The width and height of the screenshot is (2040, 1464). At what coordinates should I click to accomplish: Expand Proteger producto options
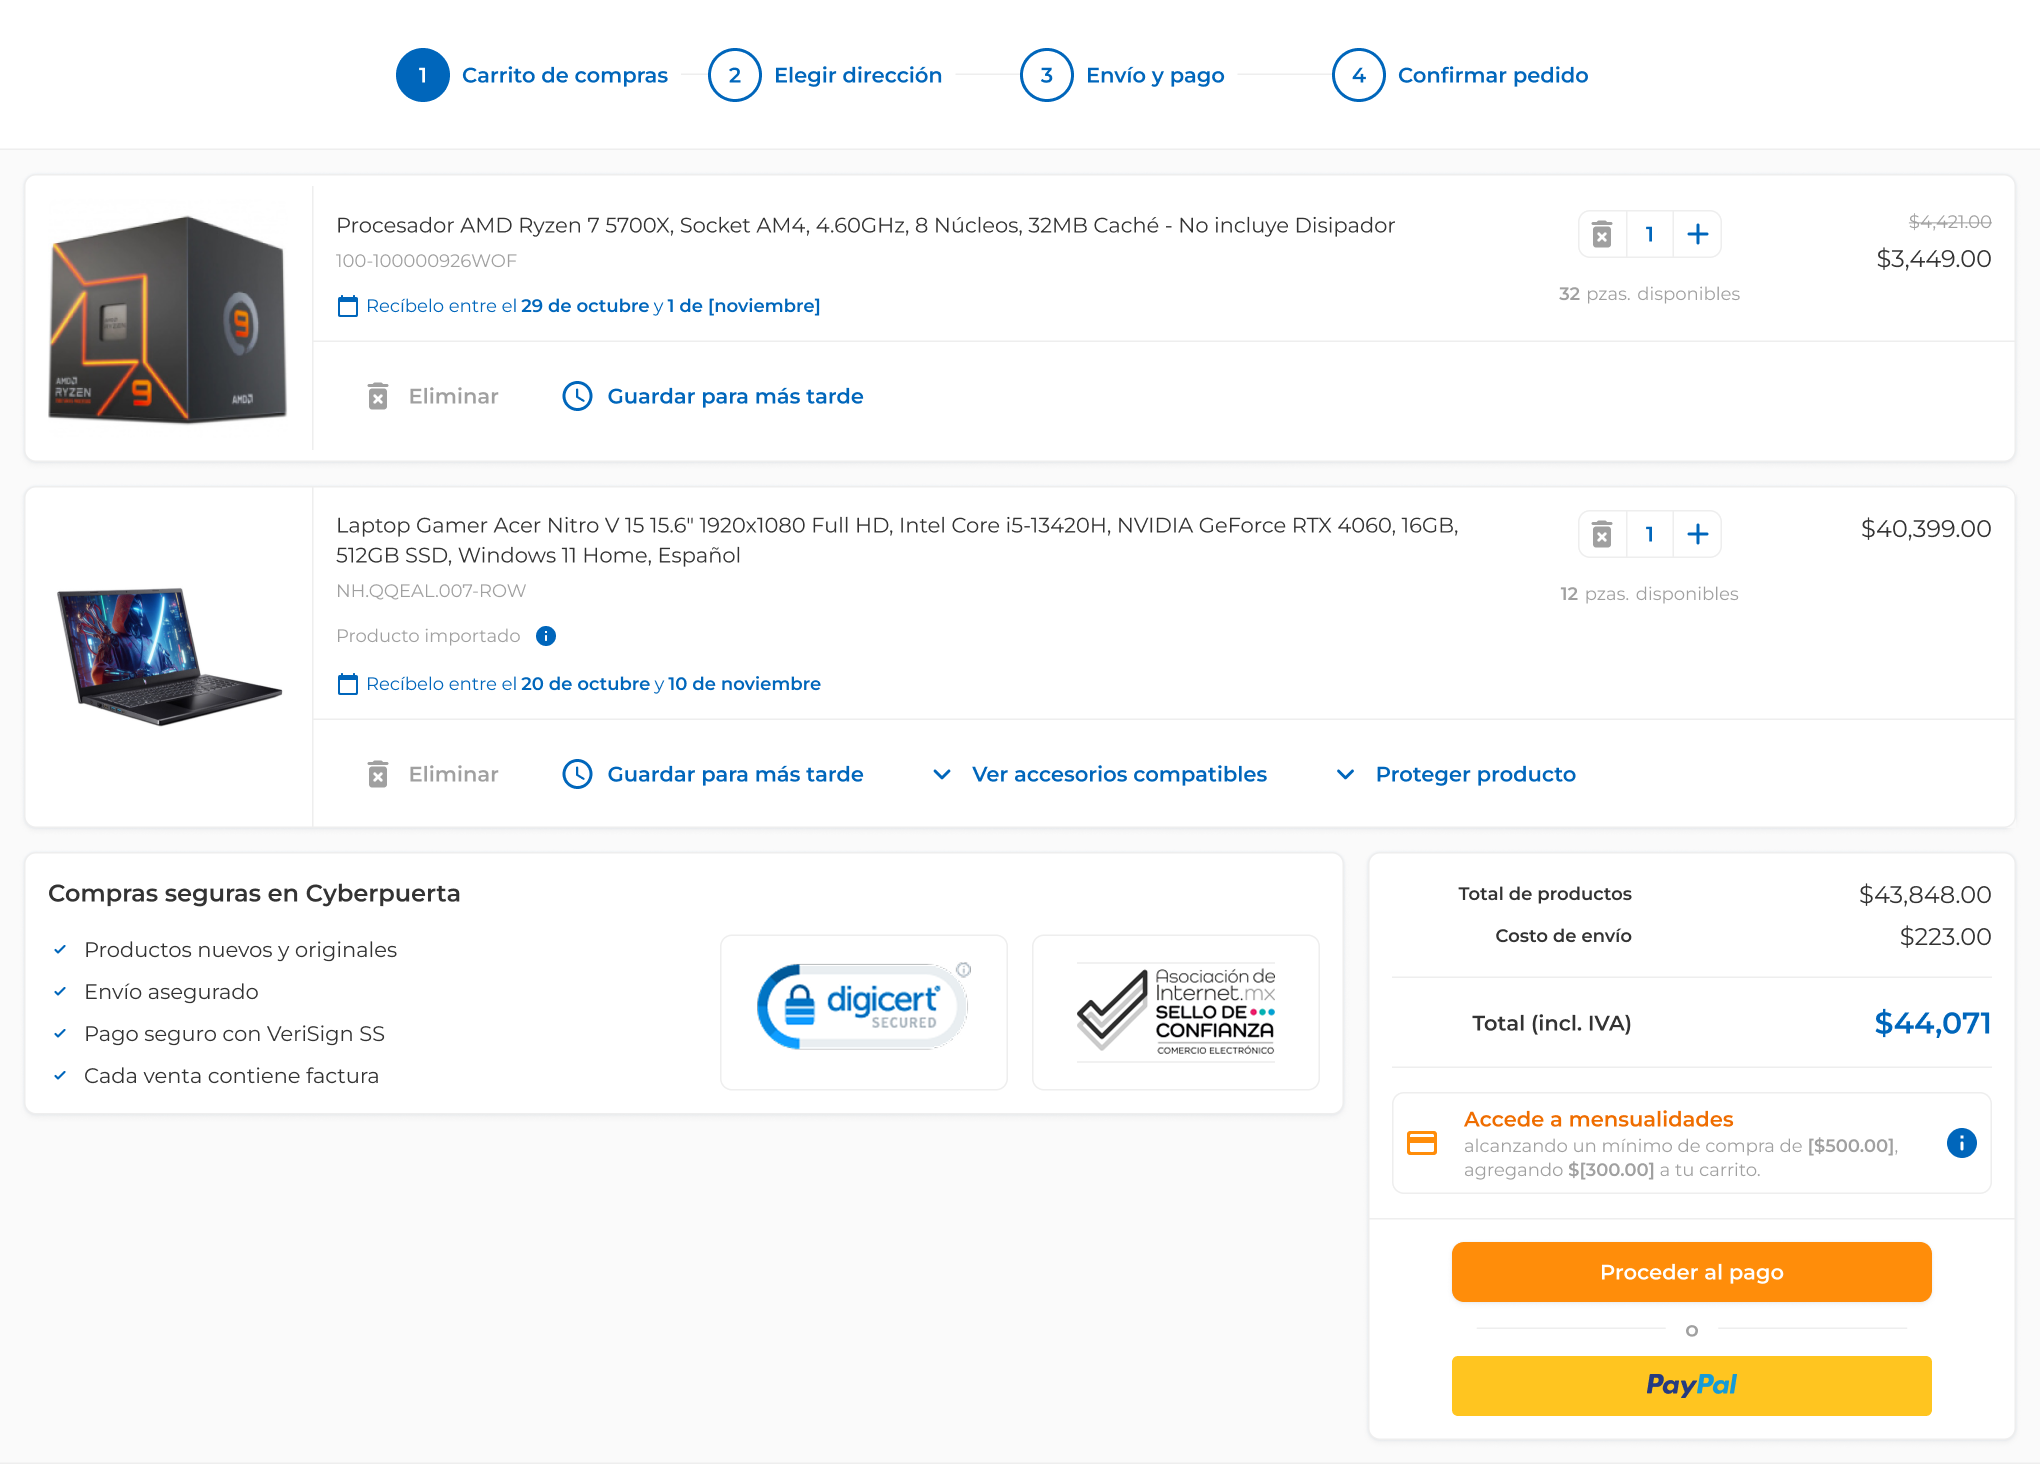point(1476,773)
